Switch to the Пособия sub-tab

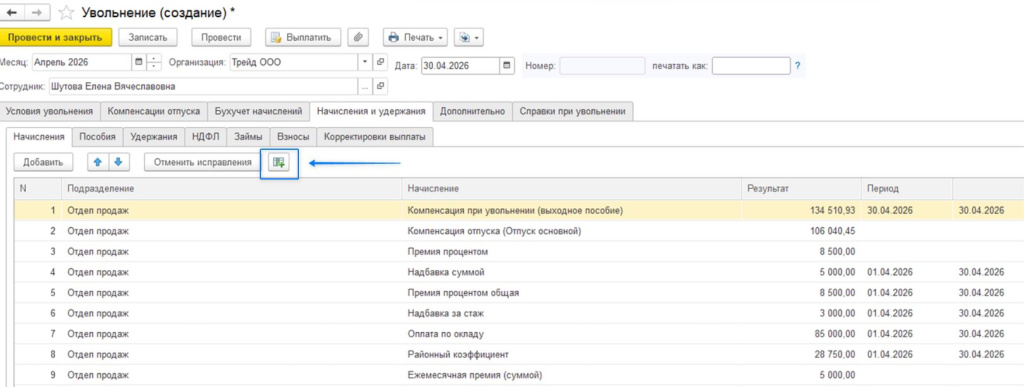point(97,137)
